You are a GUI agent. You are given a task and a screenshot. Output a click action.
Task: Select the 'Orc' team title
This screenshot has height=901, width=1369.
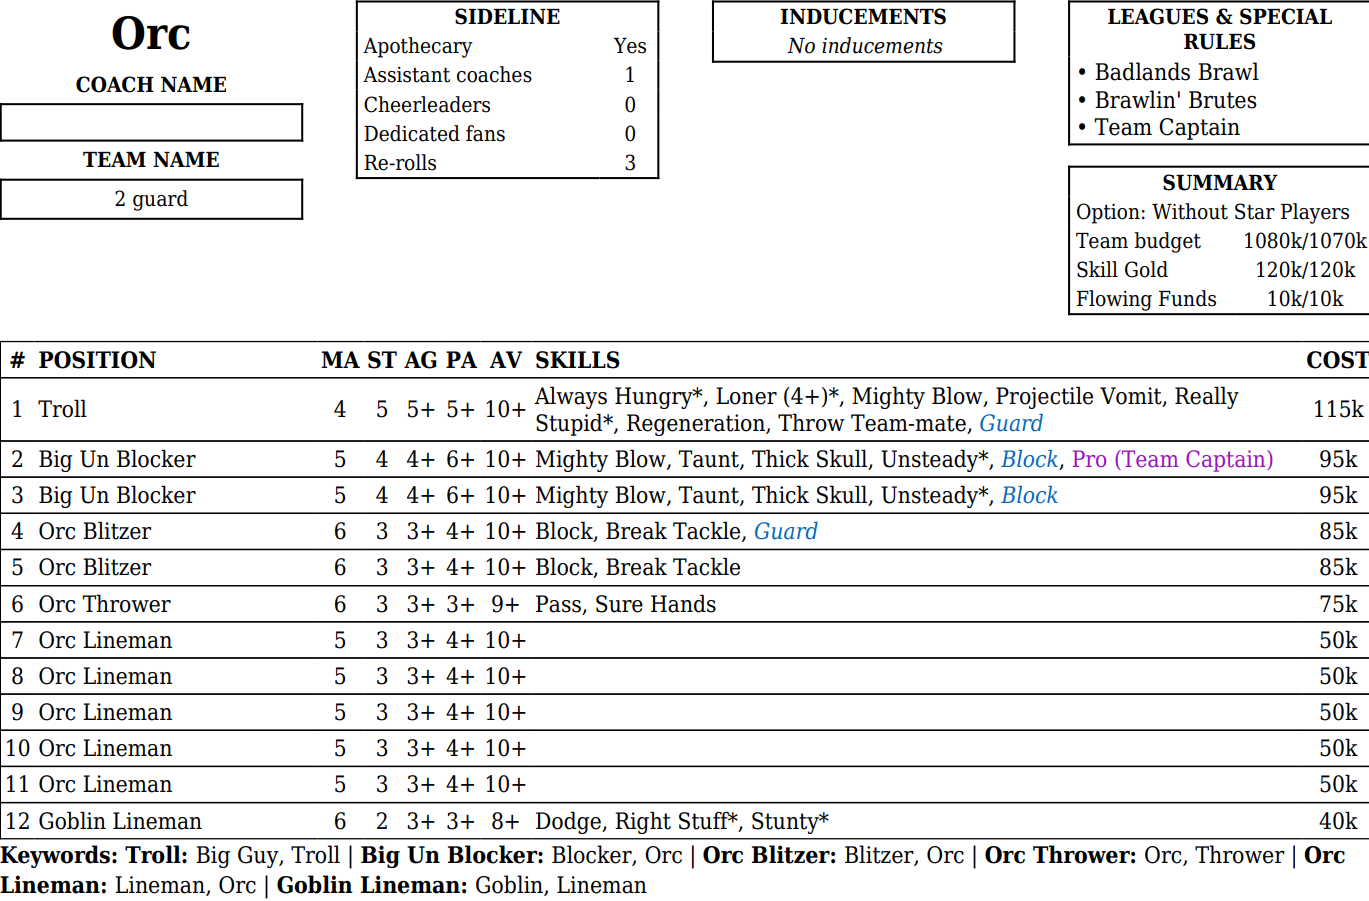(x=151, y=34)
